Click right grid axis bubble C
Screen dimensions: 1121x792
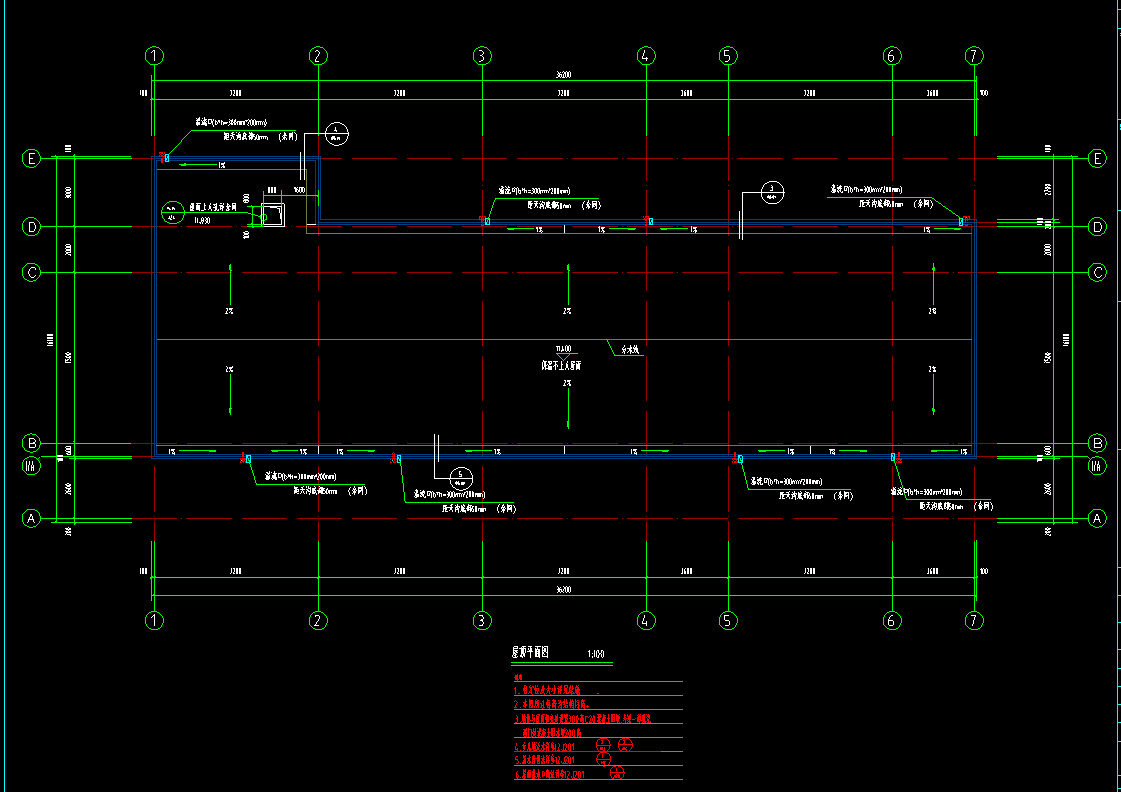(x=1097, y=272)
